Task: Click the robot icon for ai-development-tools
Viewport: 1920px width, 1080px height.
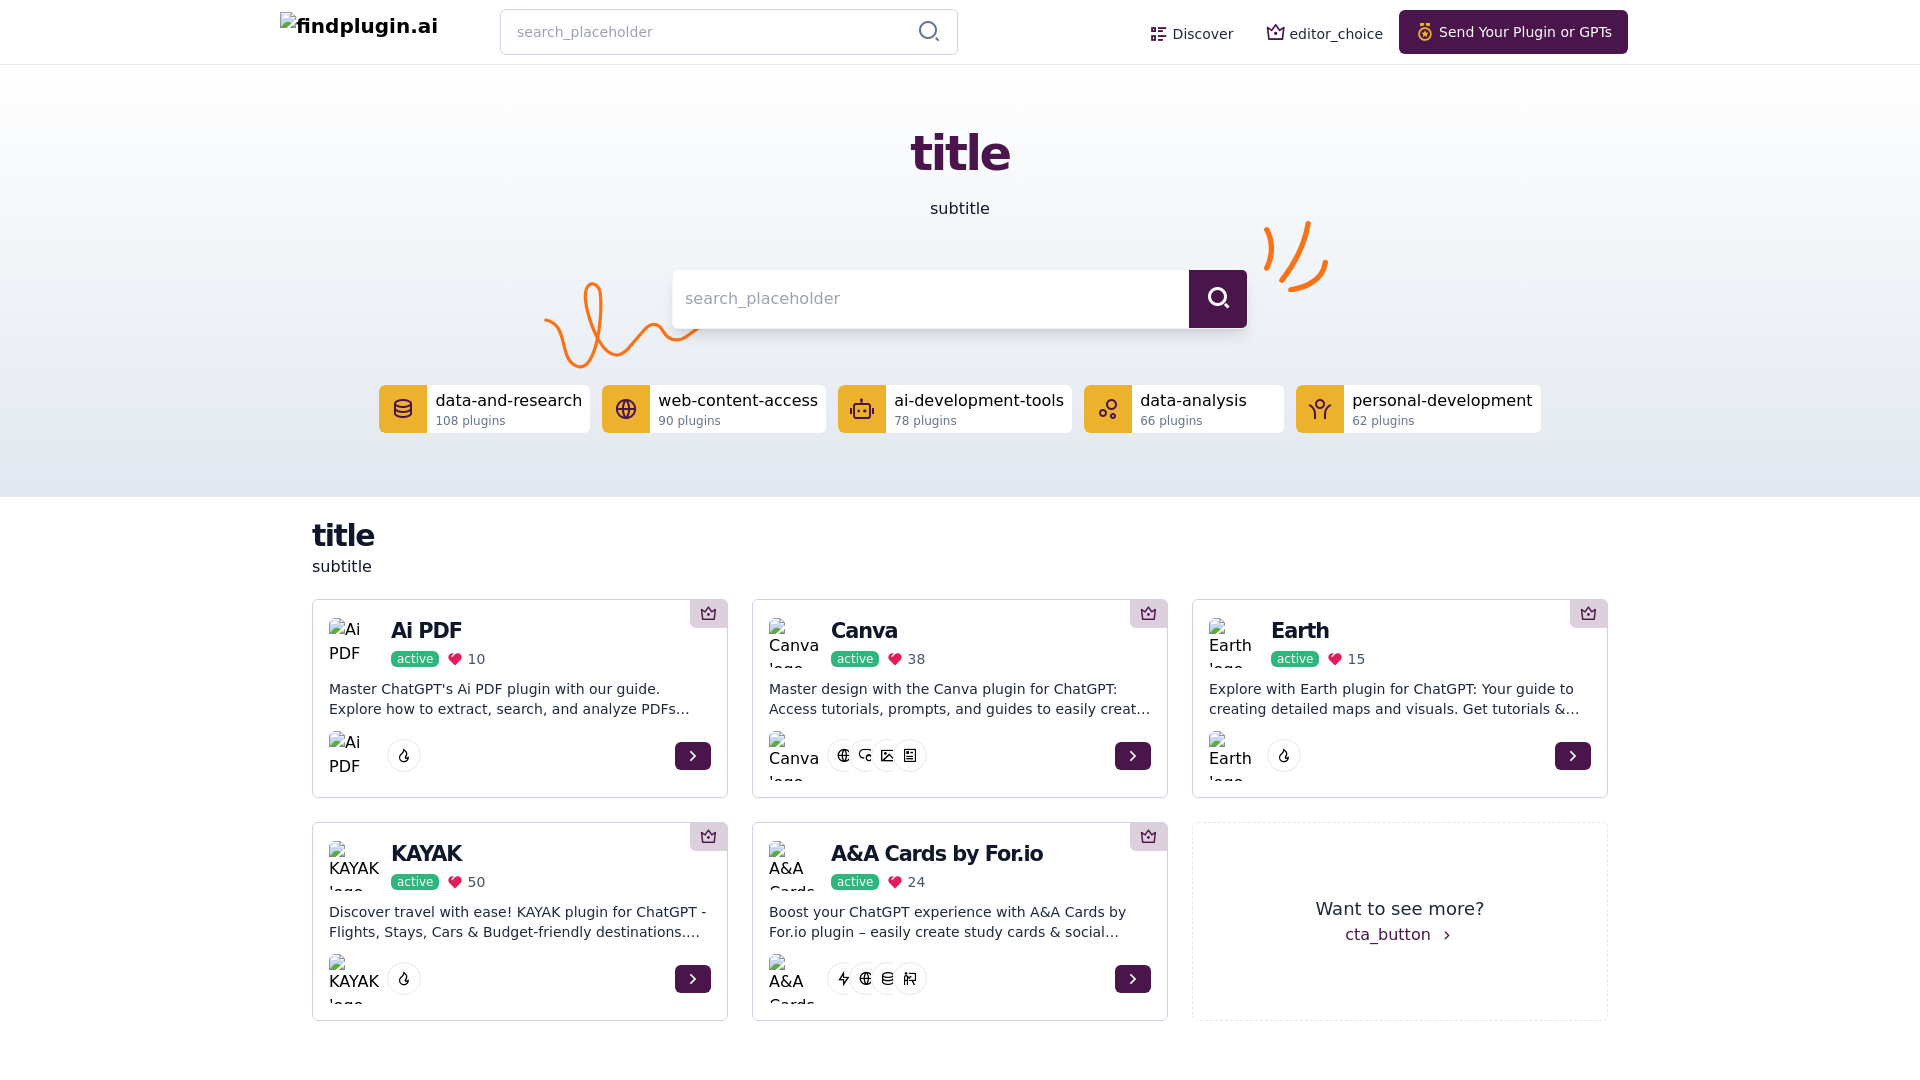Action: (x=862, y=409)
